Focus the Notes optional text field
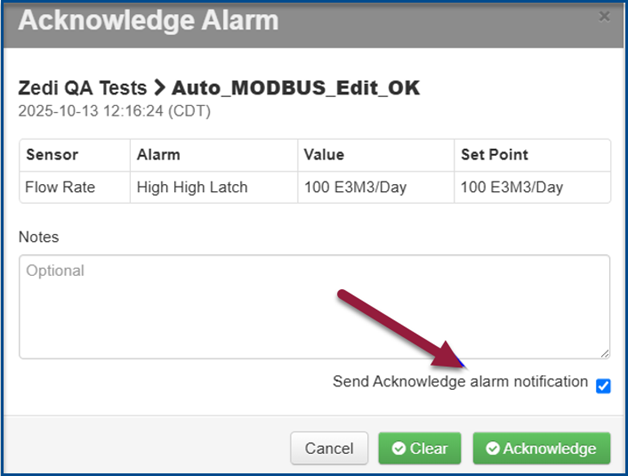The image size is (628, 476). 314,306
